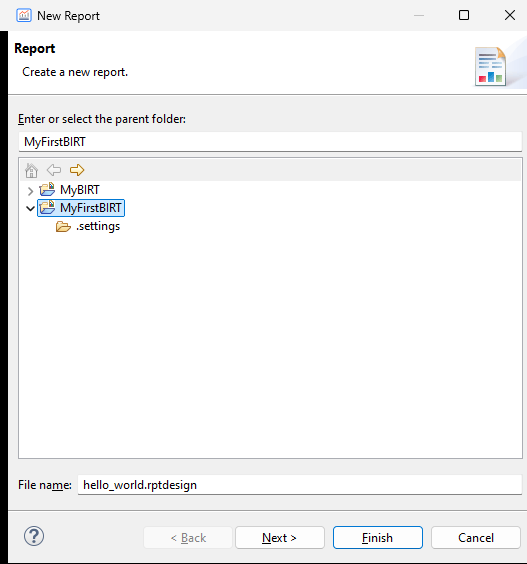
Task: Click the Home navigation icon in the folder tree
Action: [x=31, y=170]
